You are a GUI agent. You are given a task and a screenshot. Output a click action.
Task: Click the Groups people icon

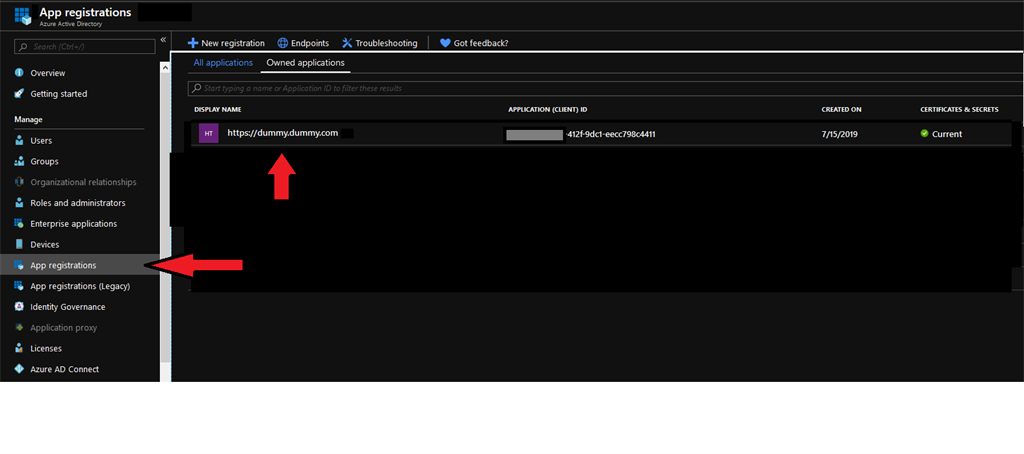click(x=19, y=161)
